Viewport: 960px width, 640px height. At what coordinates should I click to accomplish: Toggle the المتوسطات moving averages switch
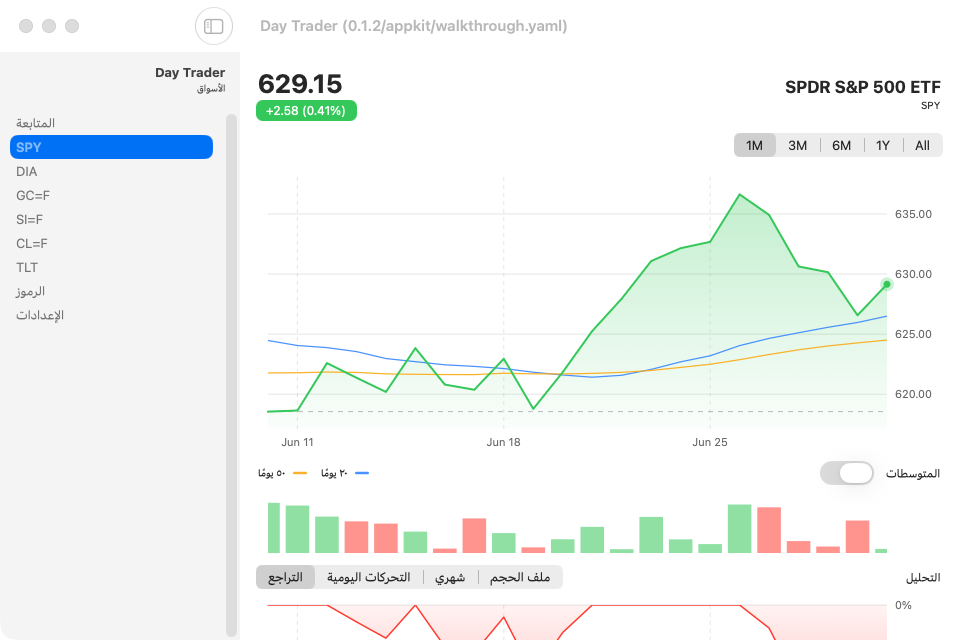click(x=847, y=473)
